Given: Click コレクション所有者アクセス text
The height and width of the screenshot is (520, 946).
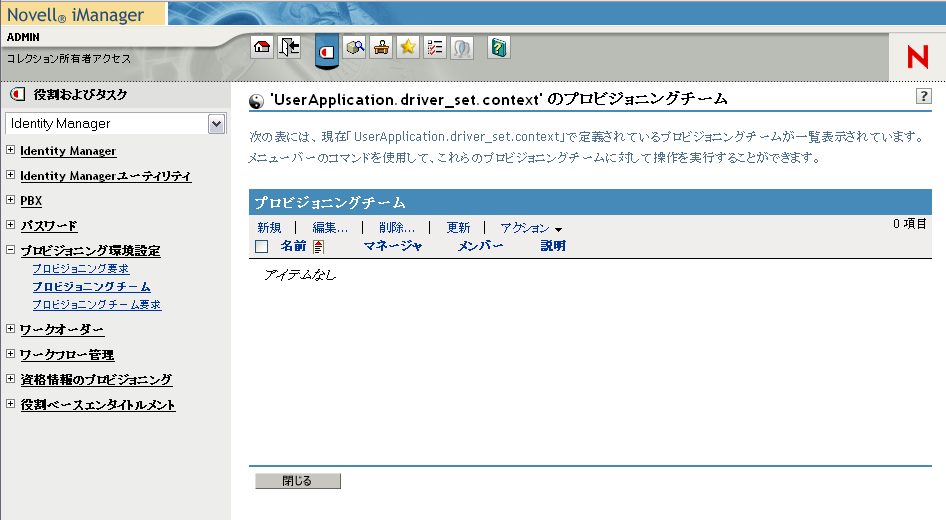Looking at the screenshot, I should pyautogui.click(x=69, y=59).
